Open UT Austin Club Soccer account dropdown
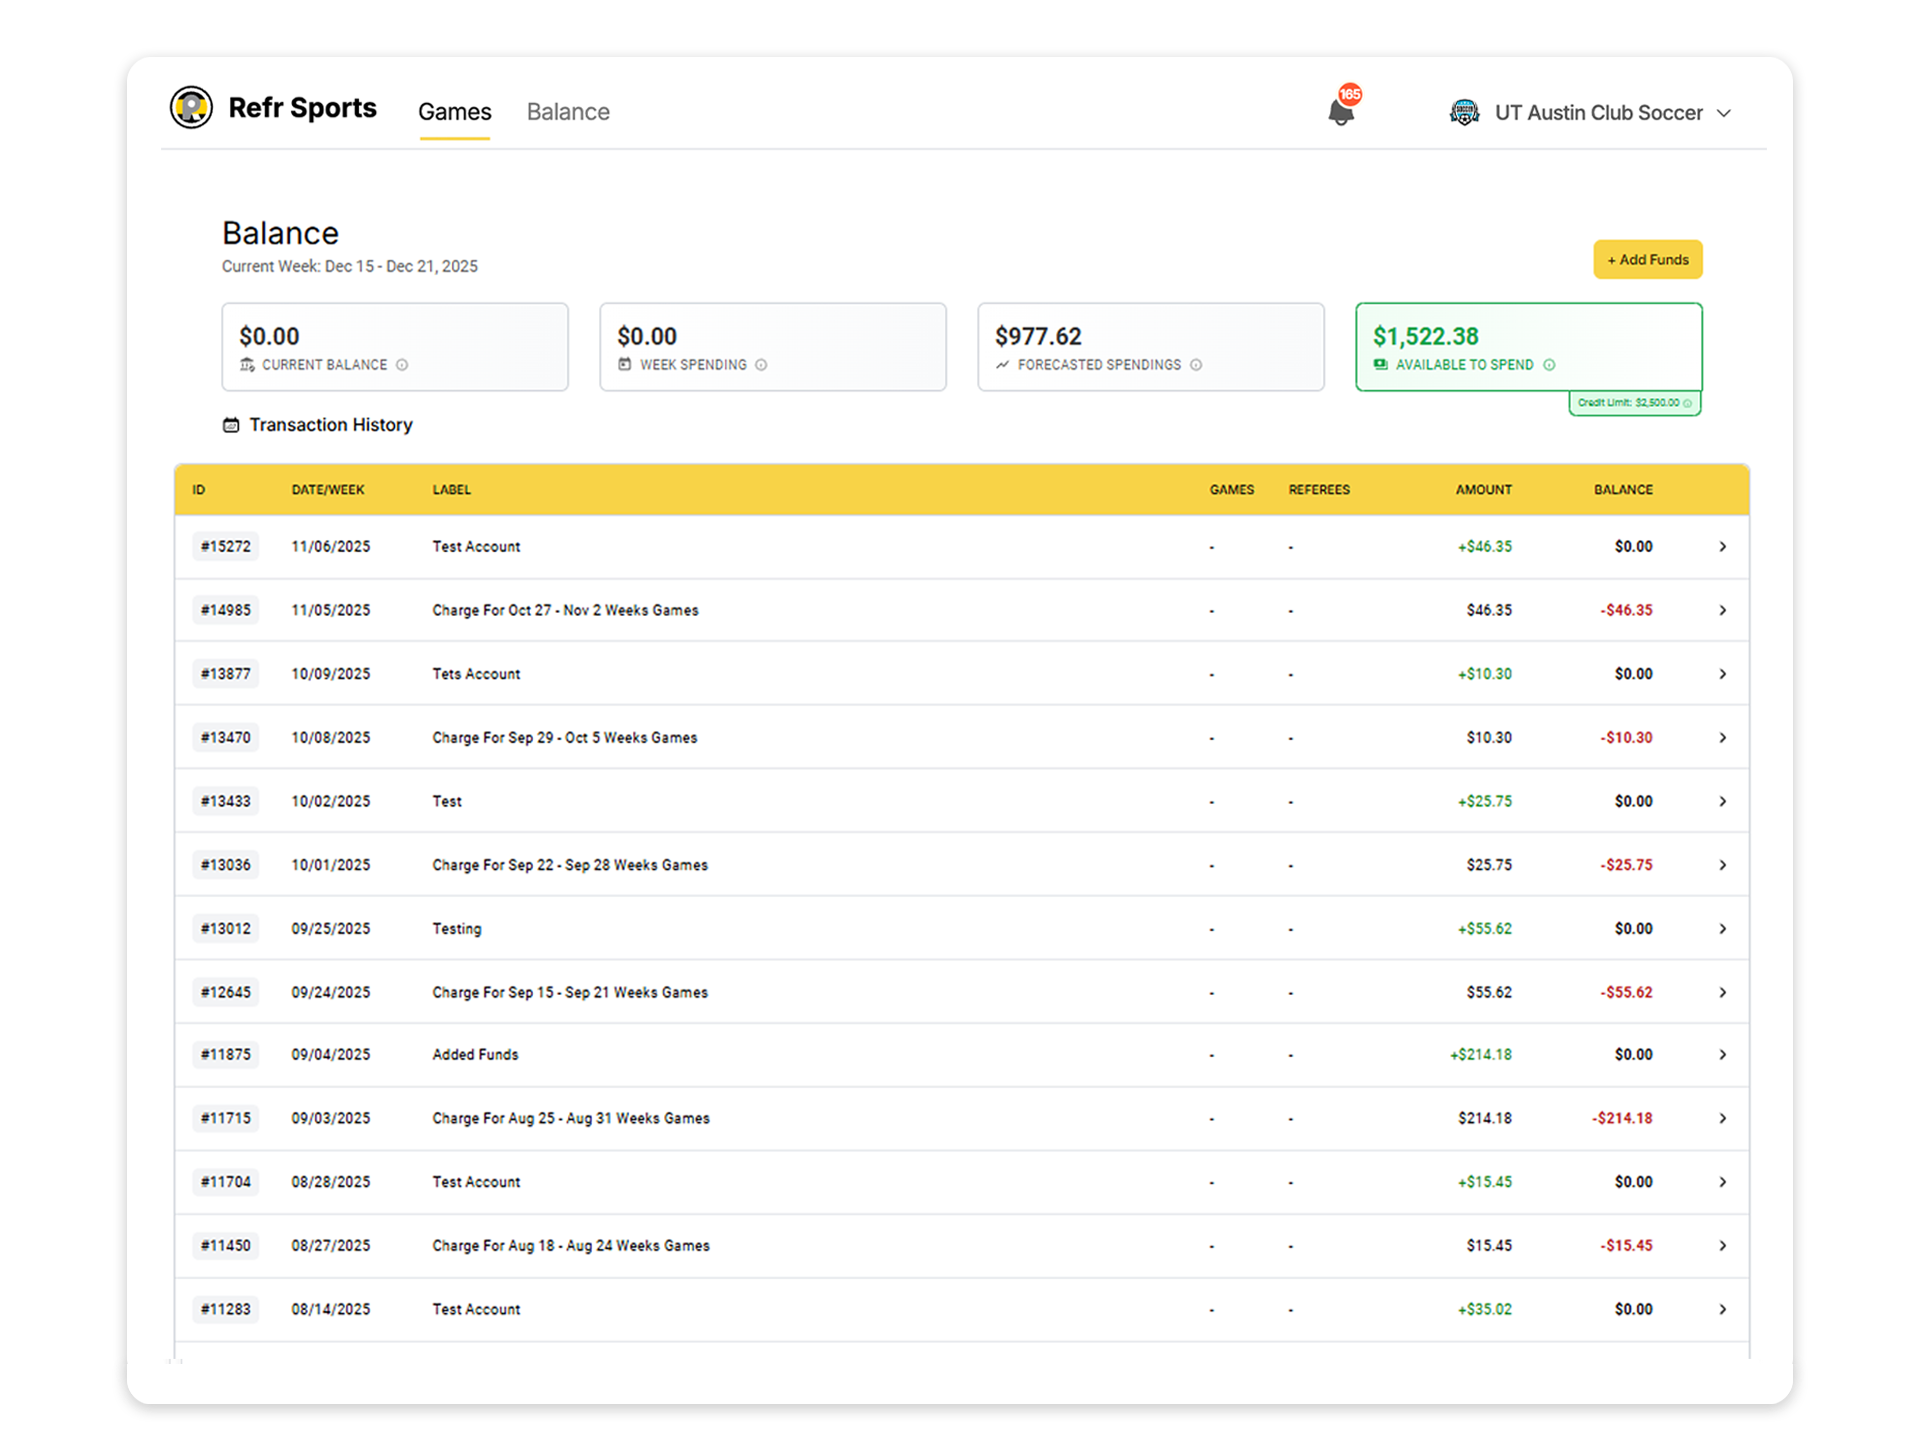 (x=1724, y=113)
